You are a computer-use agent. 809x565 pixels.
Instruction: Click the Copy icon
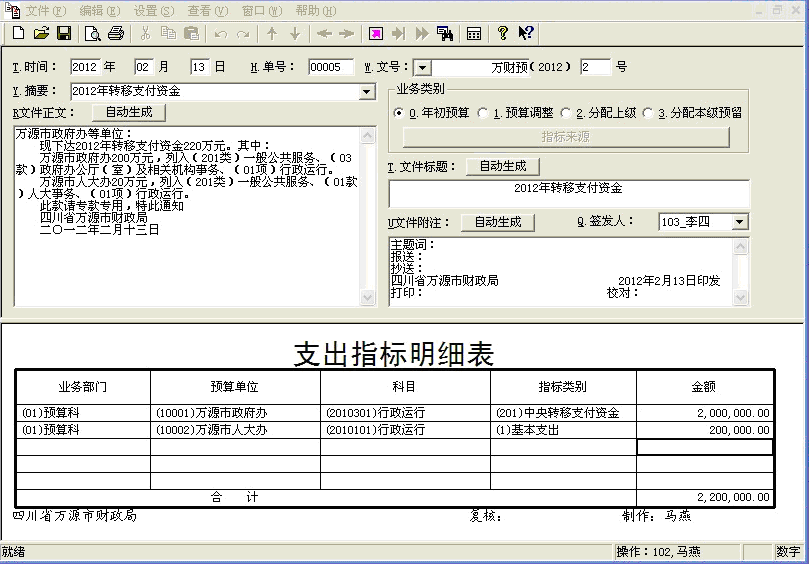coord(168,34)
